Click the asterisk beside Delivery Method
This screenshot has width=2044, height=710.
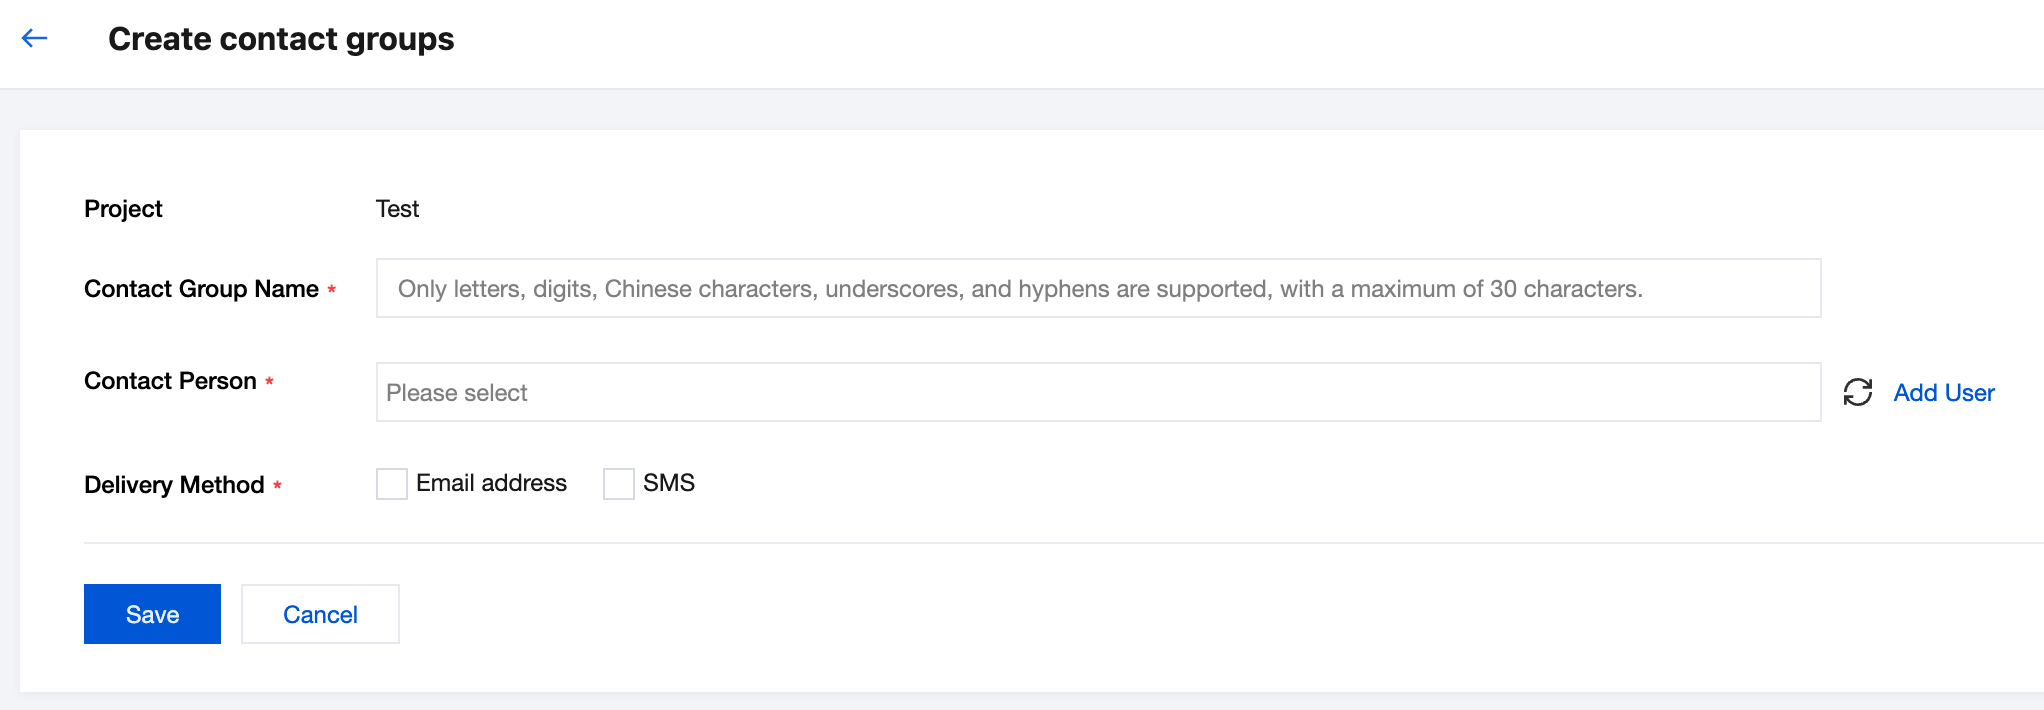277,486
